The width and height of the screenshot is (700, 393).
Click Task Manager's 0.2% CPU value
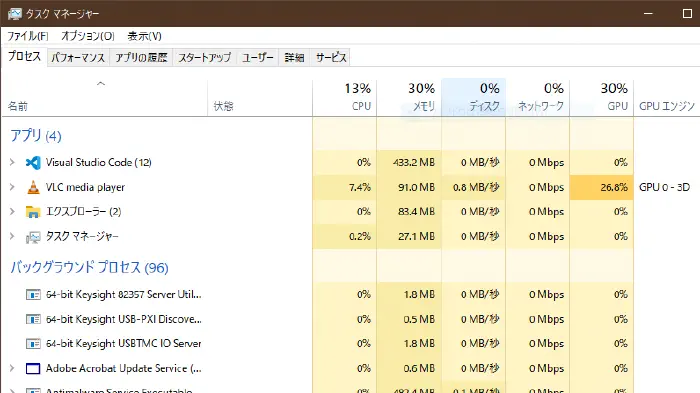pyautogui.click(x=360, y=237)
